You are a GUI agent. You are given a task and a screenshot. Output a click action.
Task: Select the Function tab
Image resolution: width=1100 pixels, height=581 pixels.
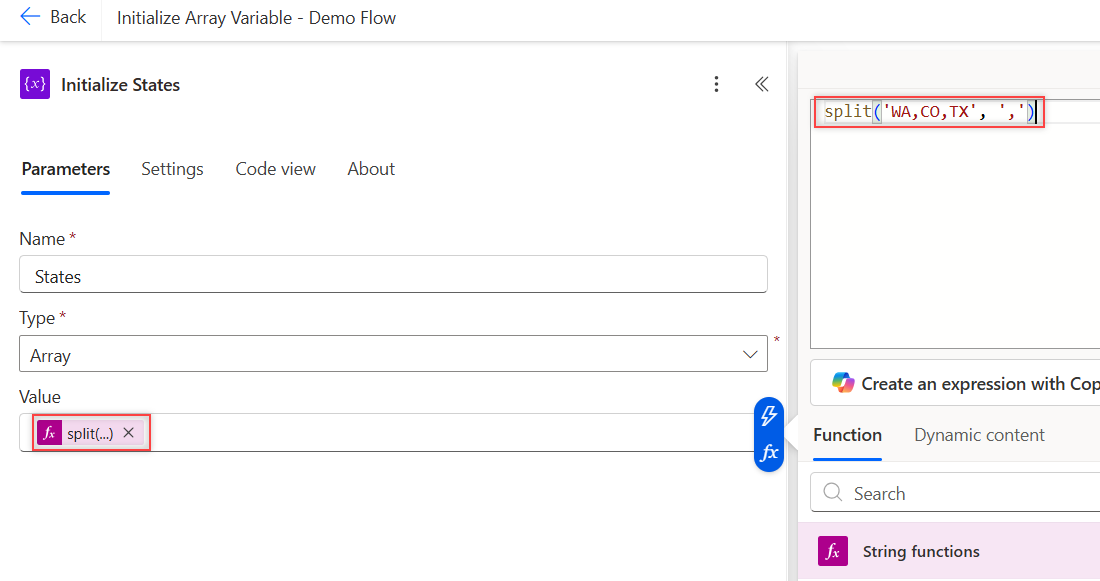[847, 435]
